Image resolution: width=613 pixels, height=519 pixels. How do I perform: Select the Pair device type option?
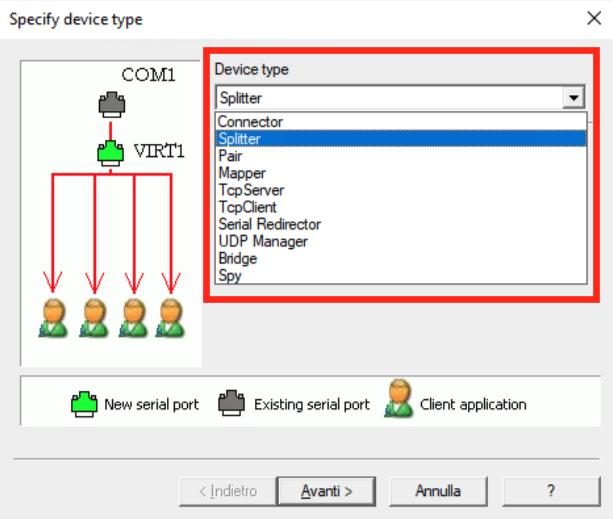click(x=230, y=156)
